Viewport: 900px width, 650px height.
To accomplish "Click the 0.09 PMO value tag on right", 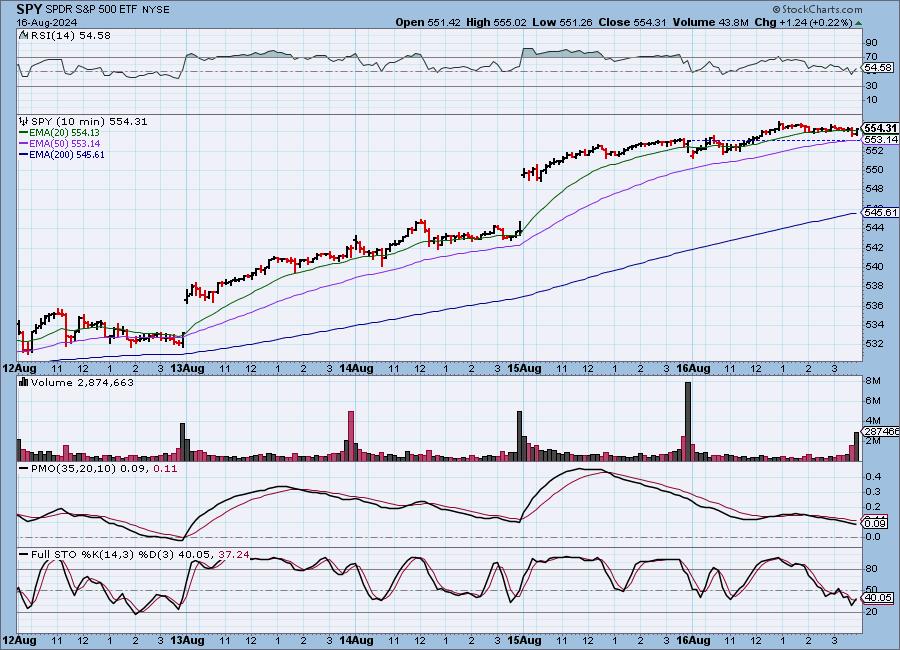I will [876, 523].
